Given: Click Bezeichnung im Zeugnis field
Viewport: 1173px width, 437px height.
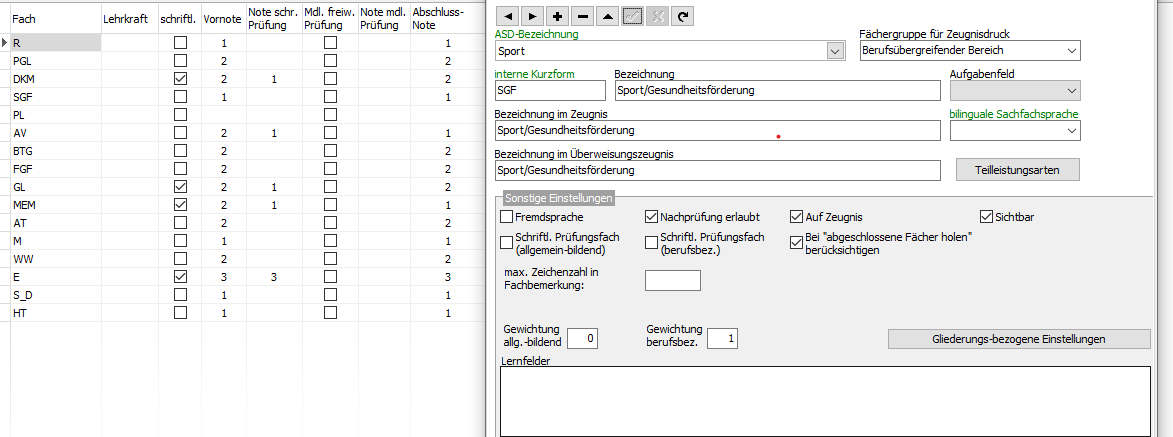Looking at the screenshot, I should click(717, 130).
